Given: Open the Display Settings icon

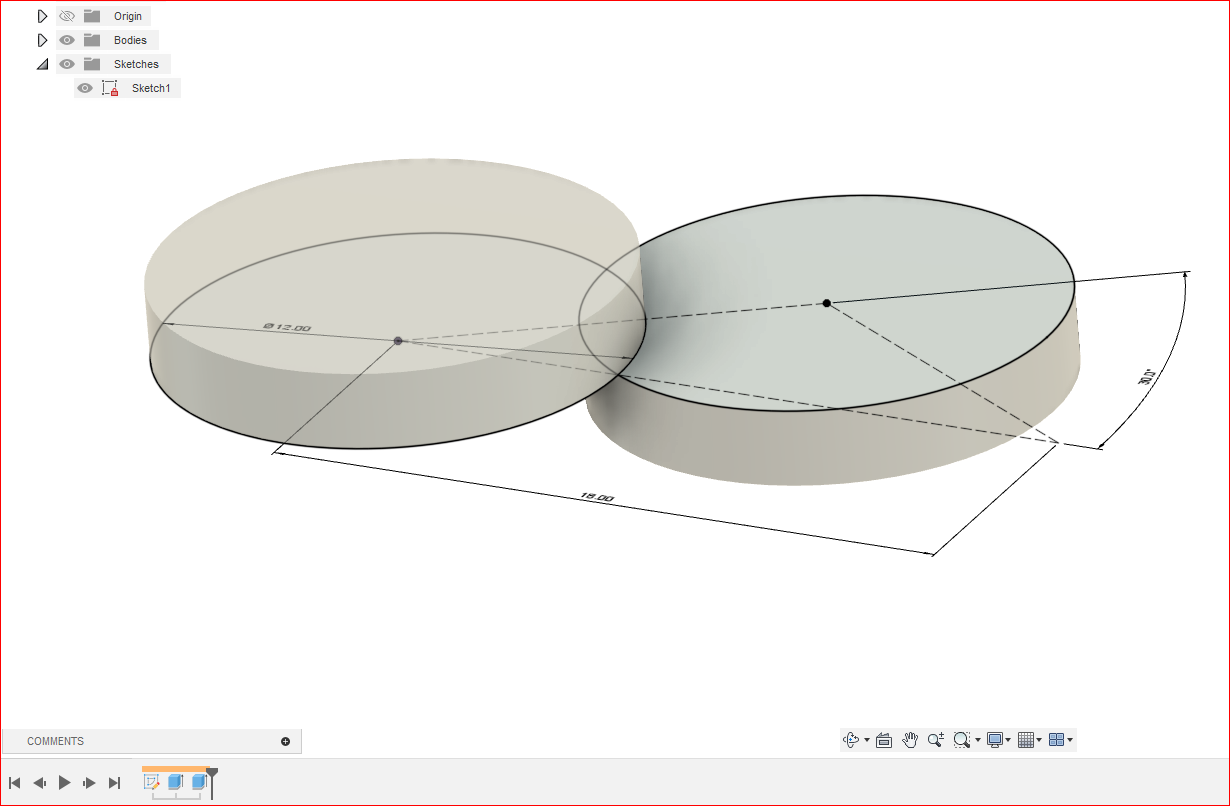Looking at the screenshot, I should (x=994, y=740).
